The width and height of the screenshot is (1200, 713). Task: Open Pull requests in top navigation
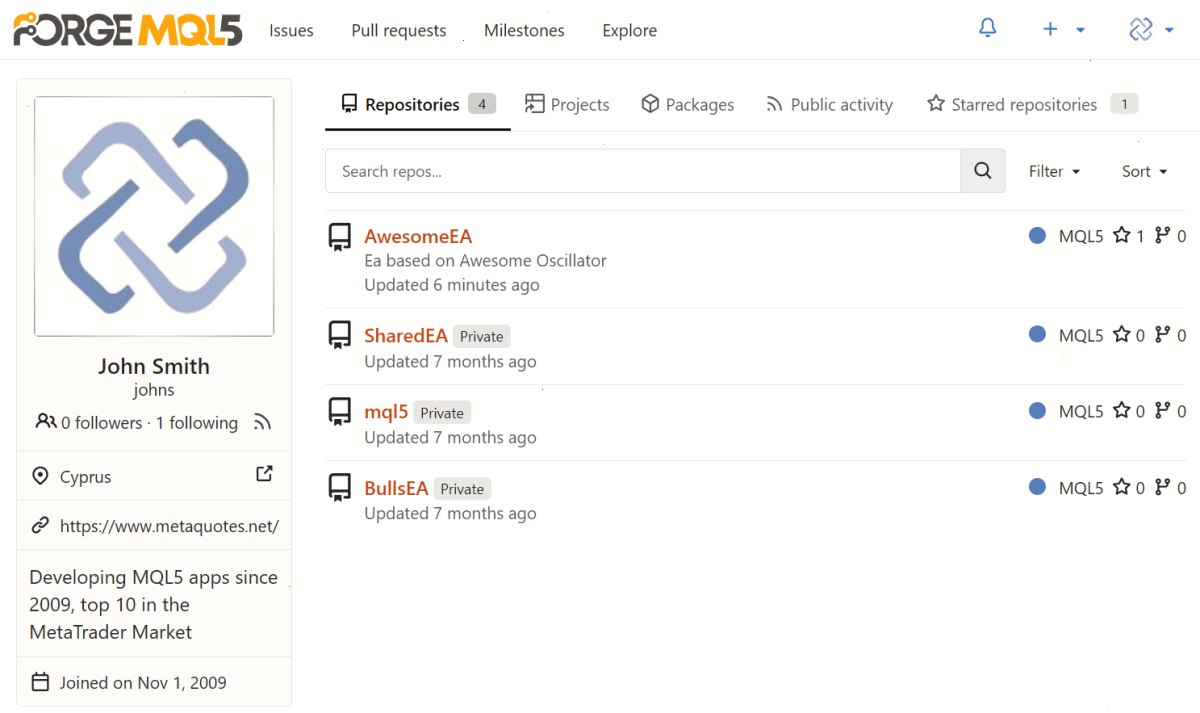(399, 31)
